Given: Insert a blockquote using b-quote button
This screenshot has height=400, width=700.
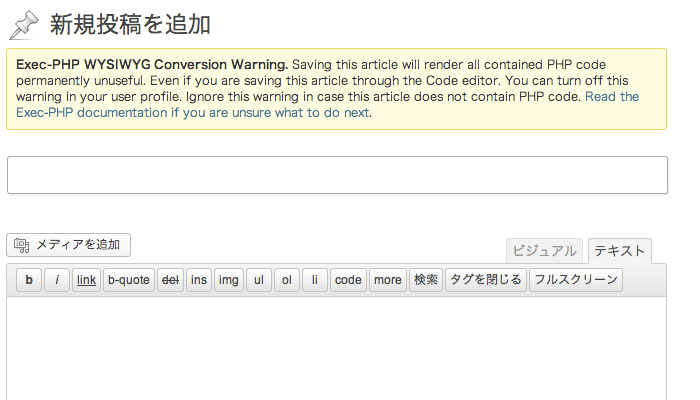Looking at the screenshot, I should coord(128,280).
